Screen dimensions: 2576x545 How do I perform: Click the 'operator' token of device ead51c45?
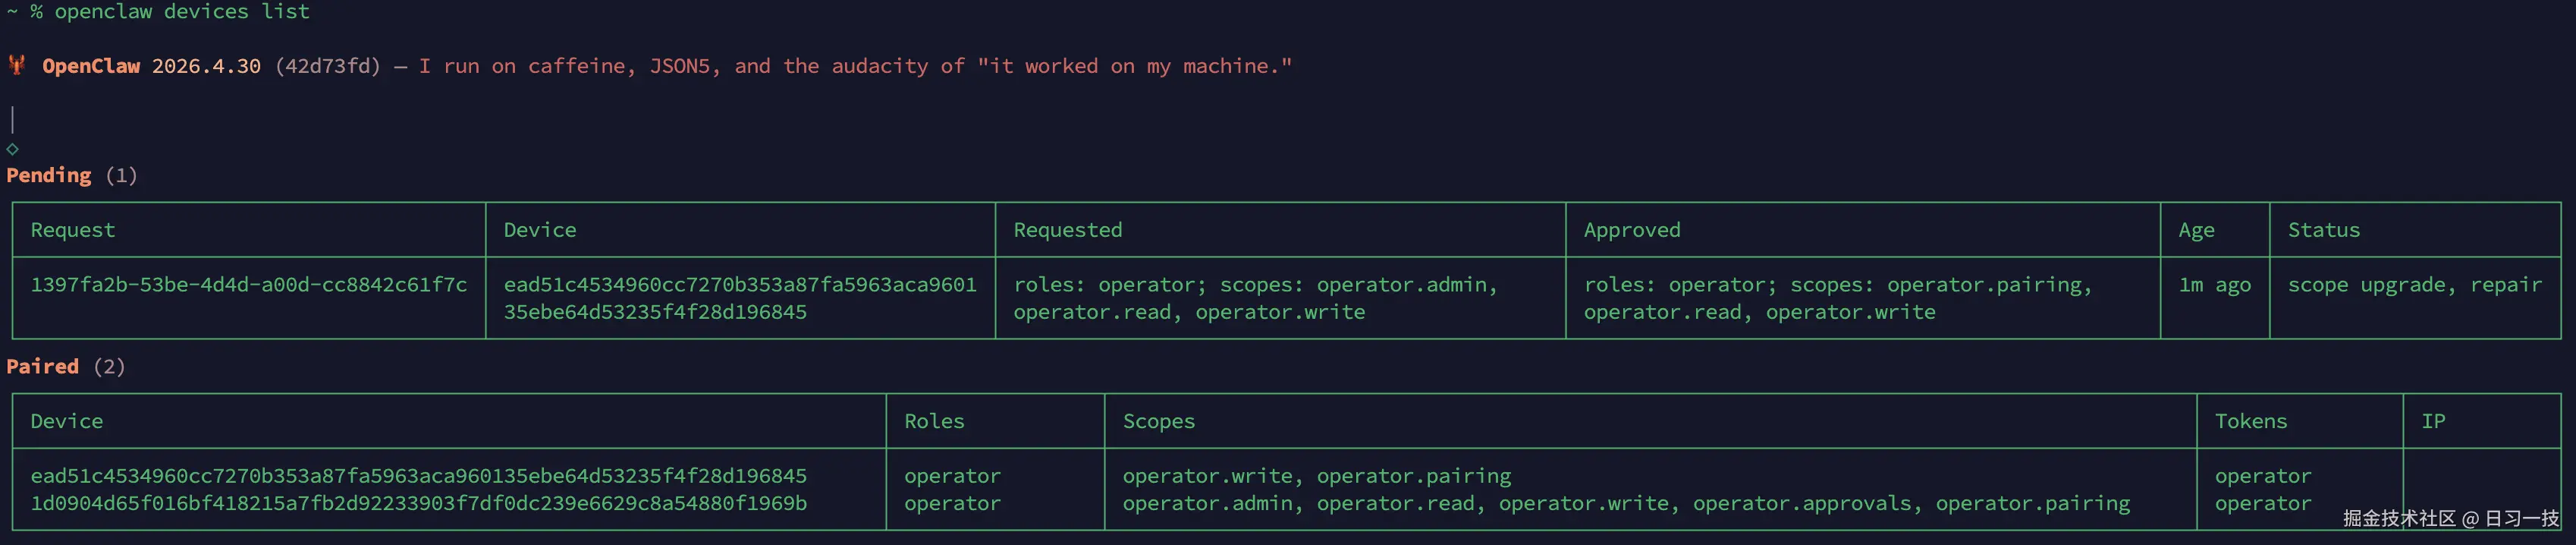(2263, 476)
